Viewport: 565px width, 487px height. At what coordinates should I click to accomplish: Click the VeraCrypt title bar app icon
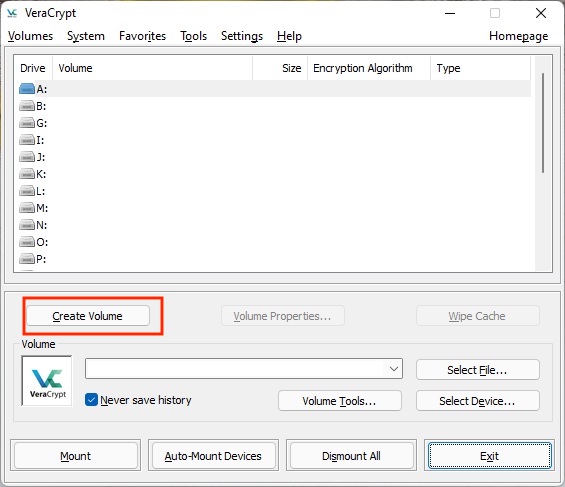(x=12, y=13)
